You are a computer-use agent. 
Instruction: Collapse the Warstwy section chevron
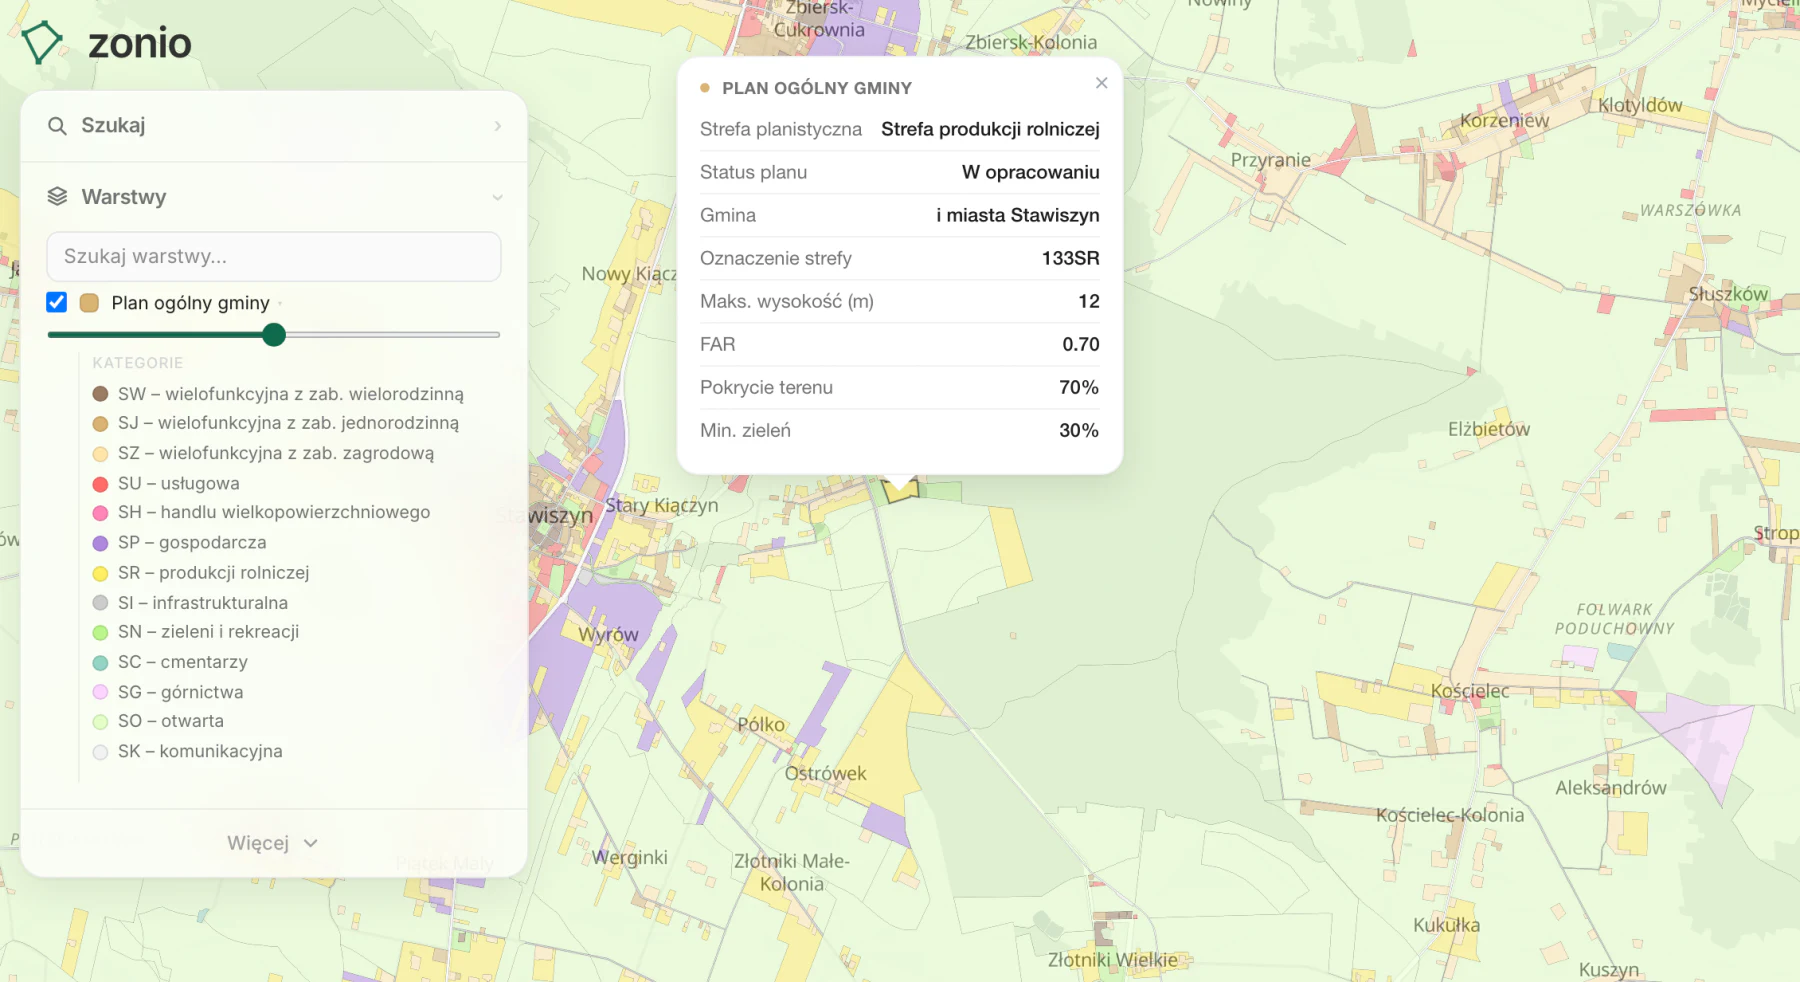(497, 197)
